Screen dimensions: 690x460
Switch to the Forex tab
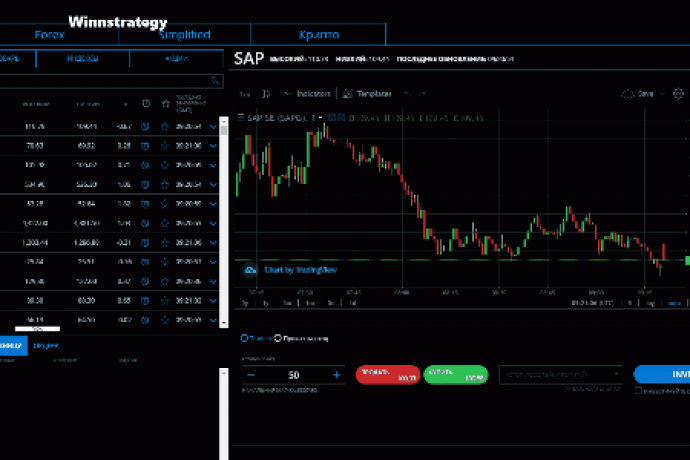(x=49, y=35)
